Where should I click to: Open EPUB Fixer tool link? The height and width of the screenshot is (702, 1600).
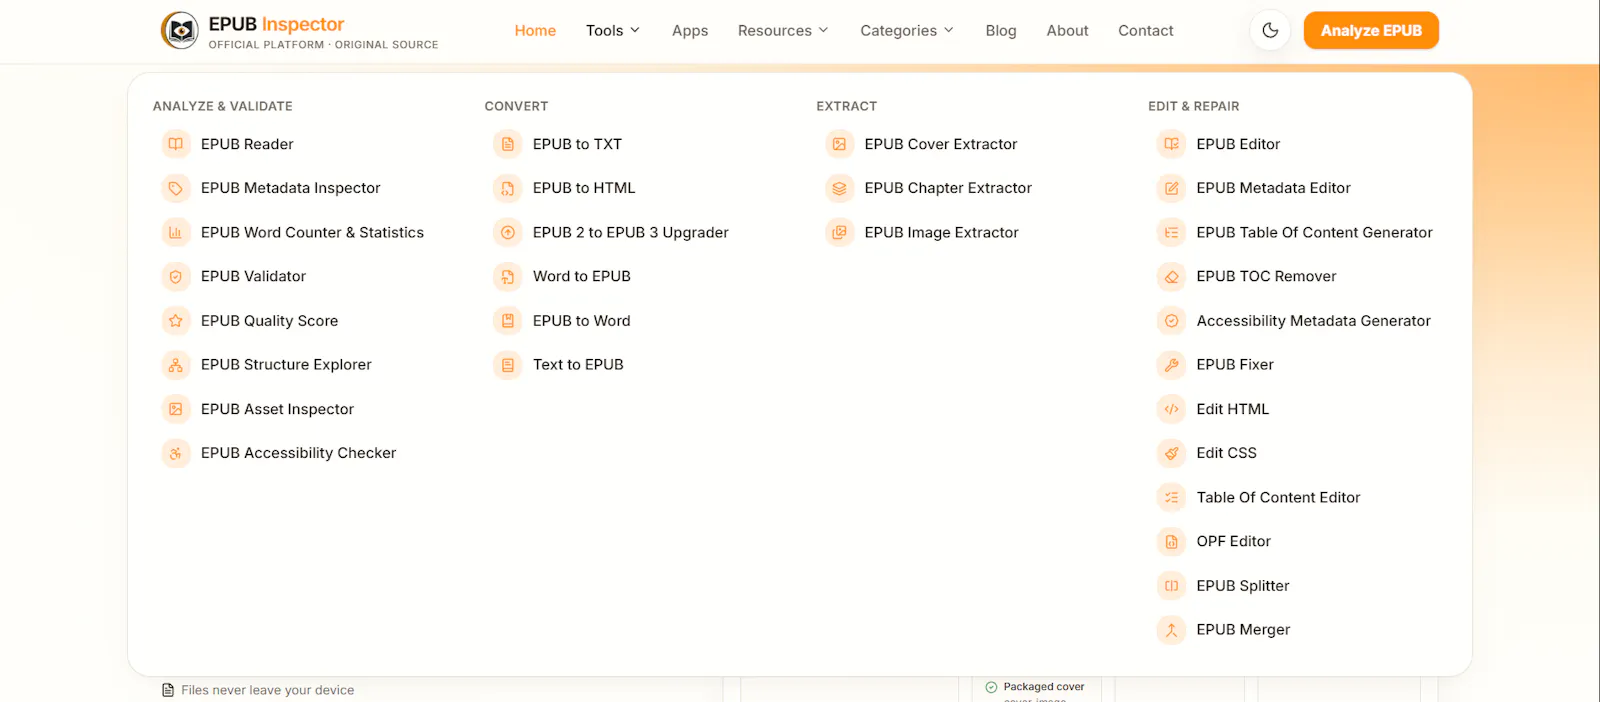pyautogui.click(x=1235, y=365)
